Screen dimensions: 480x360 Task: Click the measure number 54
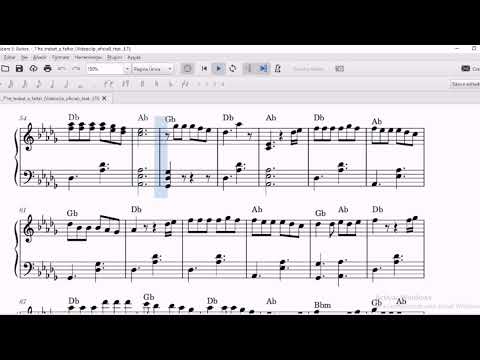click(x=23, y=118)
